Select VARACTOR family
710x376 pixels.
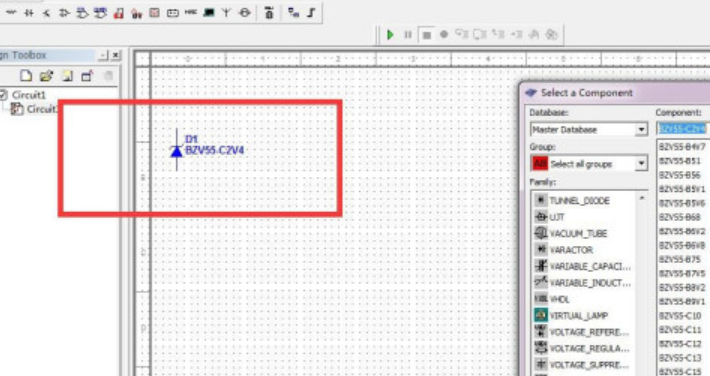pyautogui.click(x=571, y=250)
